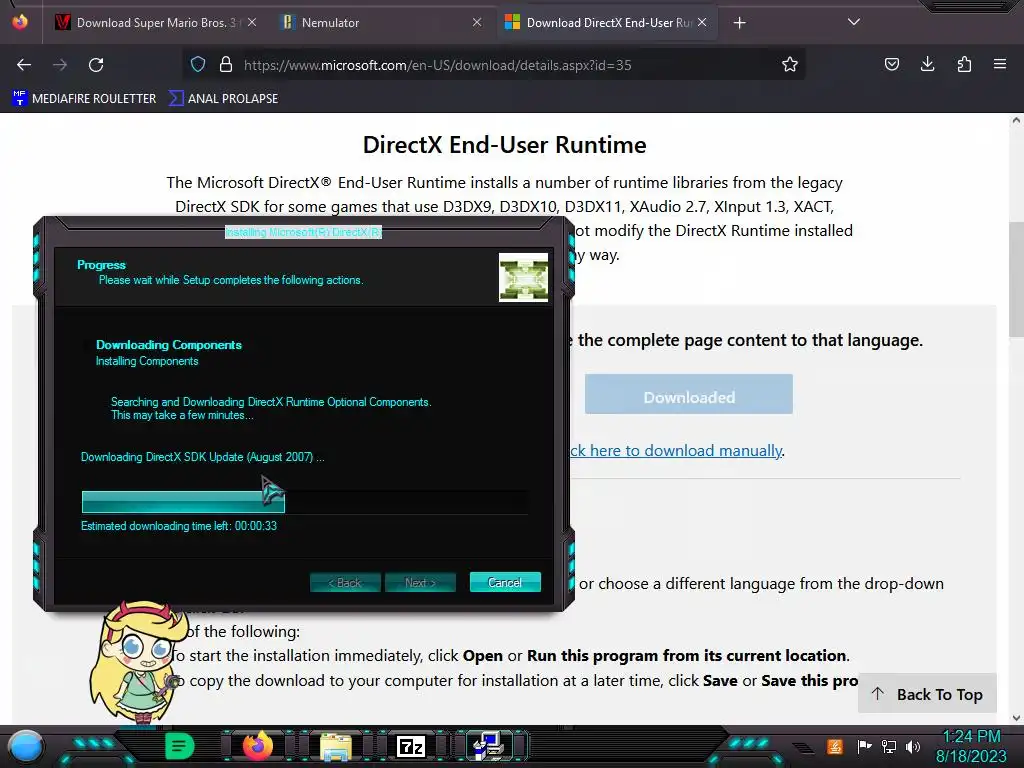Open the green notes app in the taskbar
The image size is (1024, 768).
(x=180, y=746)
